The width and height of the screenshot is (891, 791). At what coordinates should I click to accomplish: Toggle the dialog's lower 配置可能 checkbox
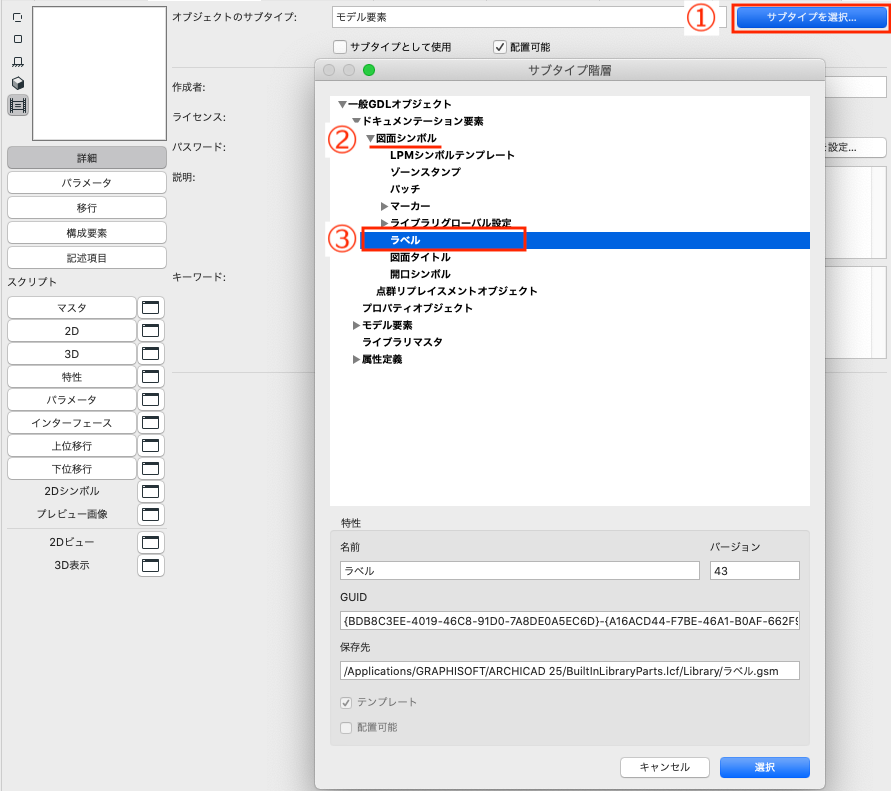[x=346, y=728]
